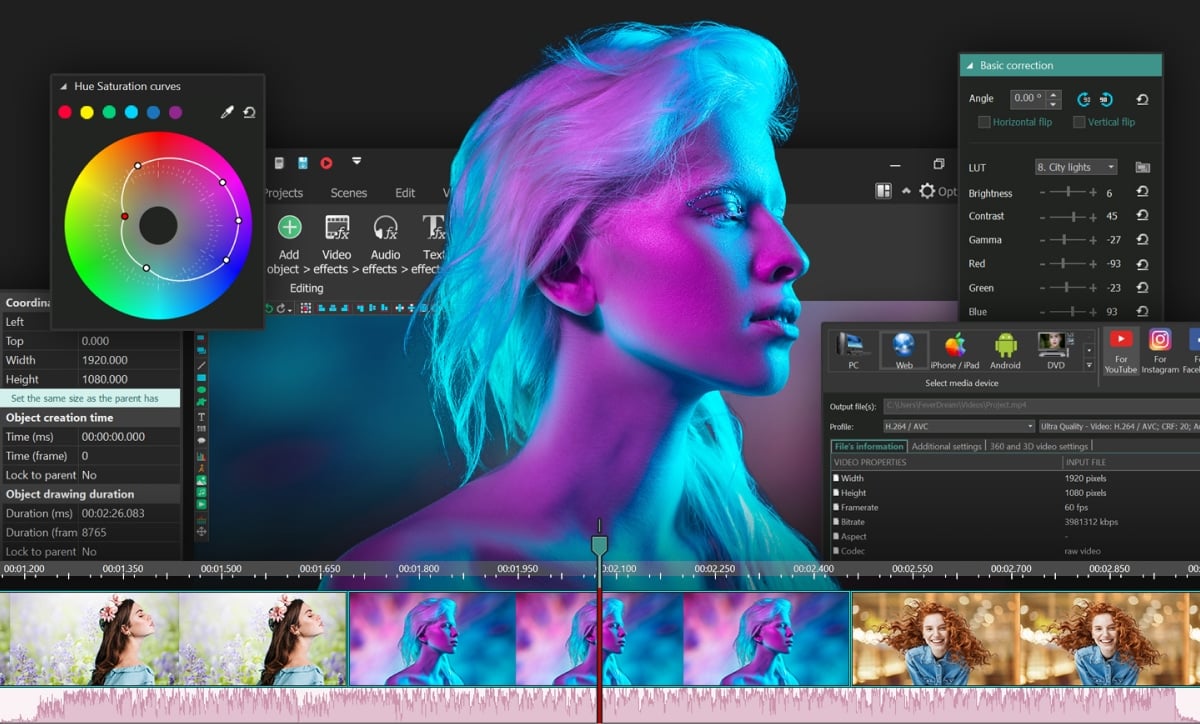This screenshot has height=724, width=1200.
Task: Switch to Additional settings tab
Action: (947, 446)
